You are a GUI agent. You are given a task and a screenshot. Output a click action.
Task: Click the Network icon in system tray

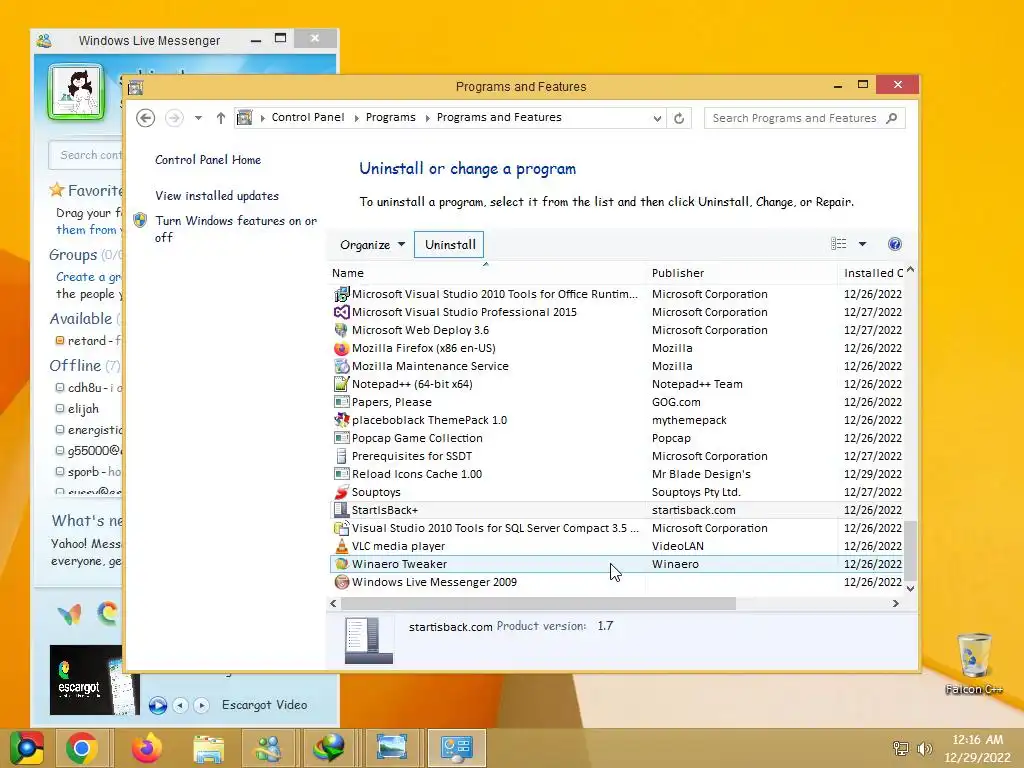pos(901,749)
